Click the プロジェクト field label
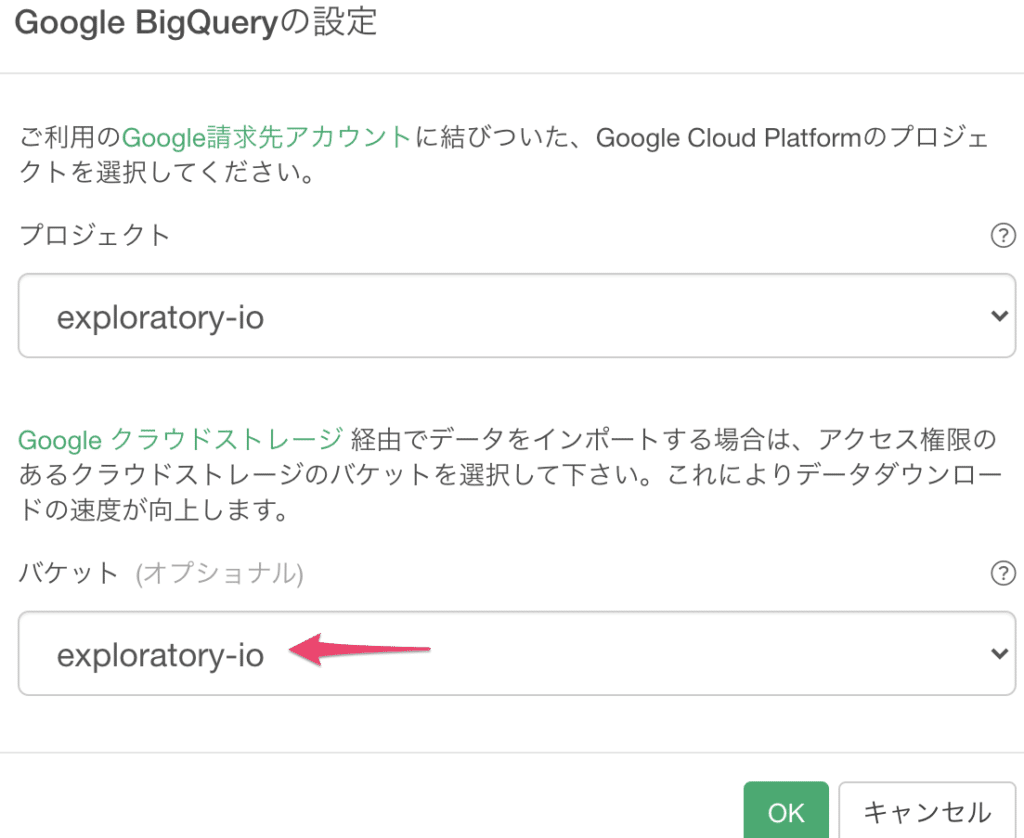Screen dimensions: 1024x838 click(x=95, y=236)
